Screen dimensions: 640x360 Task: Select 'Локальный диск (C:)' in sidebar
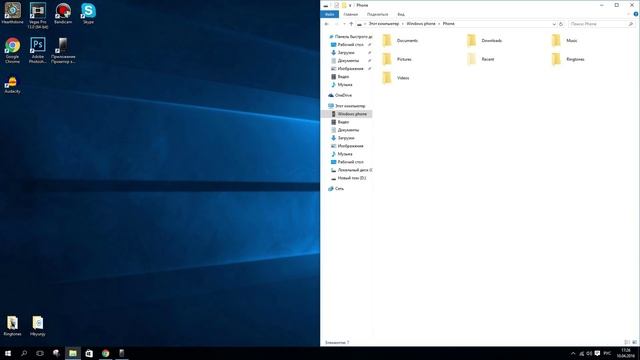click(x=351, y=170)
